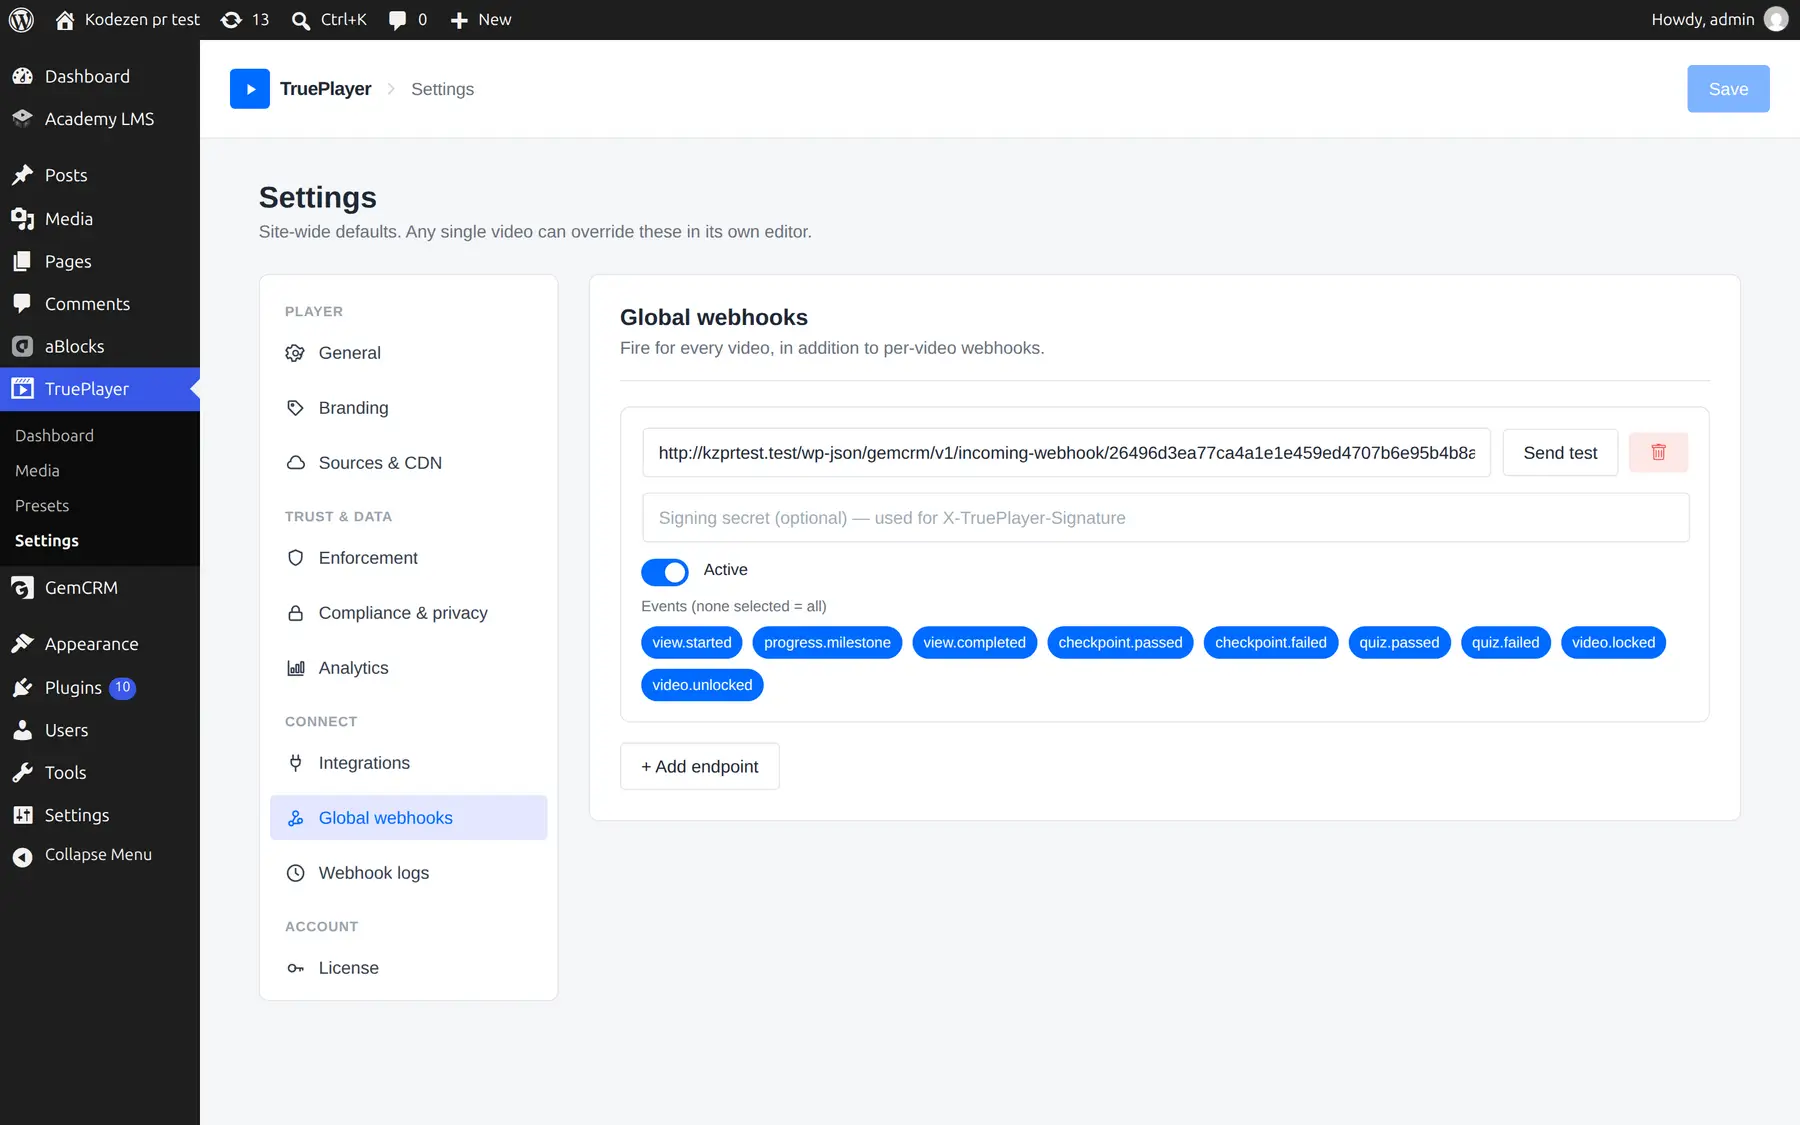The image size is (1800, 1125).
Task: Toggle the progress.milestone event chip
Action: point(827,642)
